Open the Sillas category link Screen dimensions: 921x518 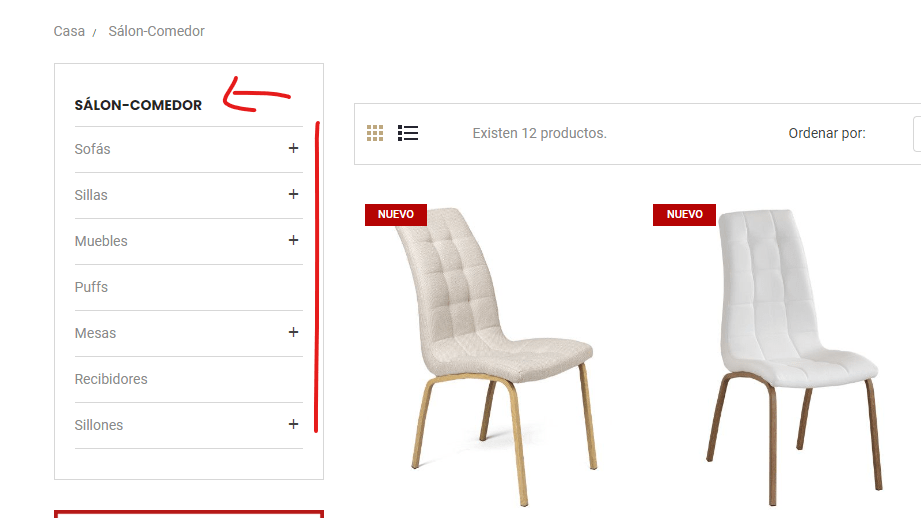click(x=91, y=195)
